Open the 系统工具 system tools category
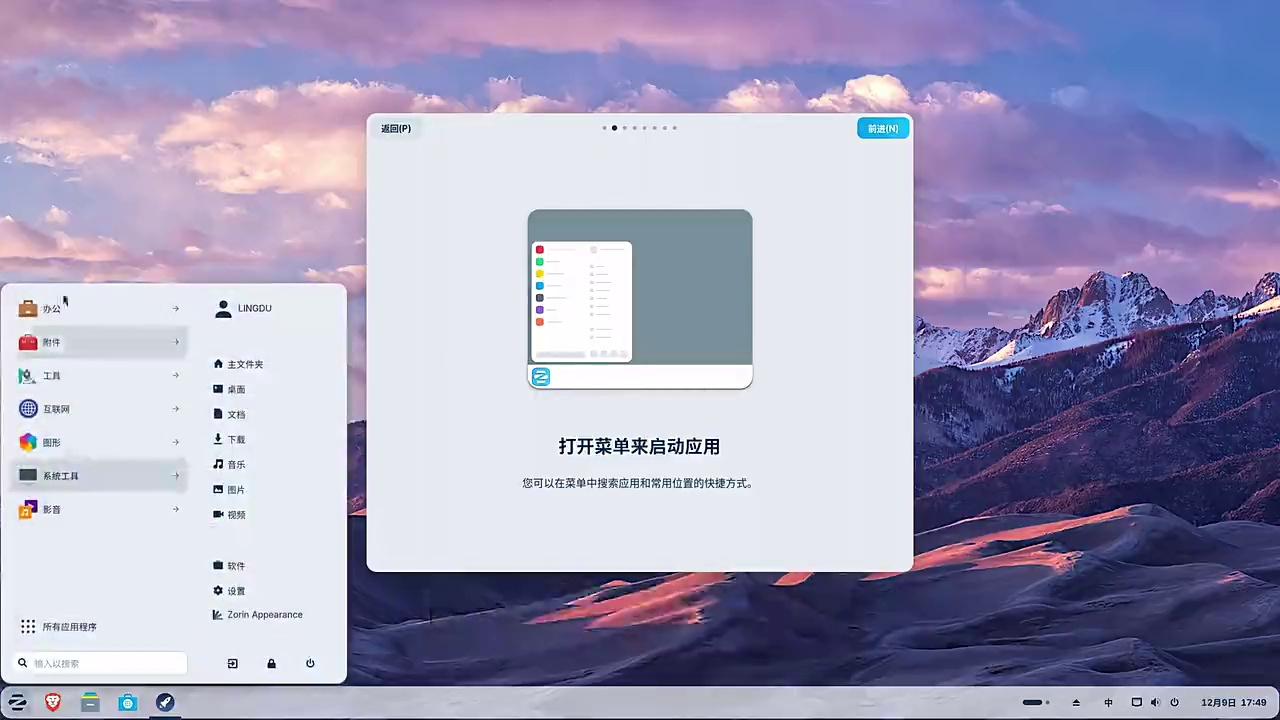Viewport: 1280px width, 720px height. click(x=100, y=476)
